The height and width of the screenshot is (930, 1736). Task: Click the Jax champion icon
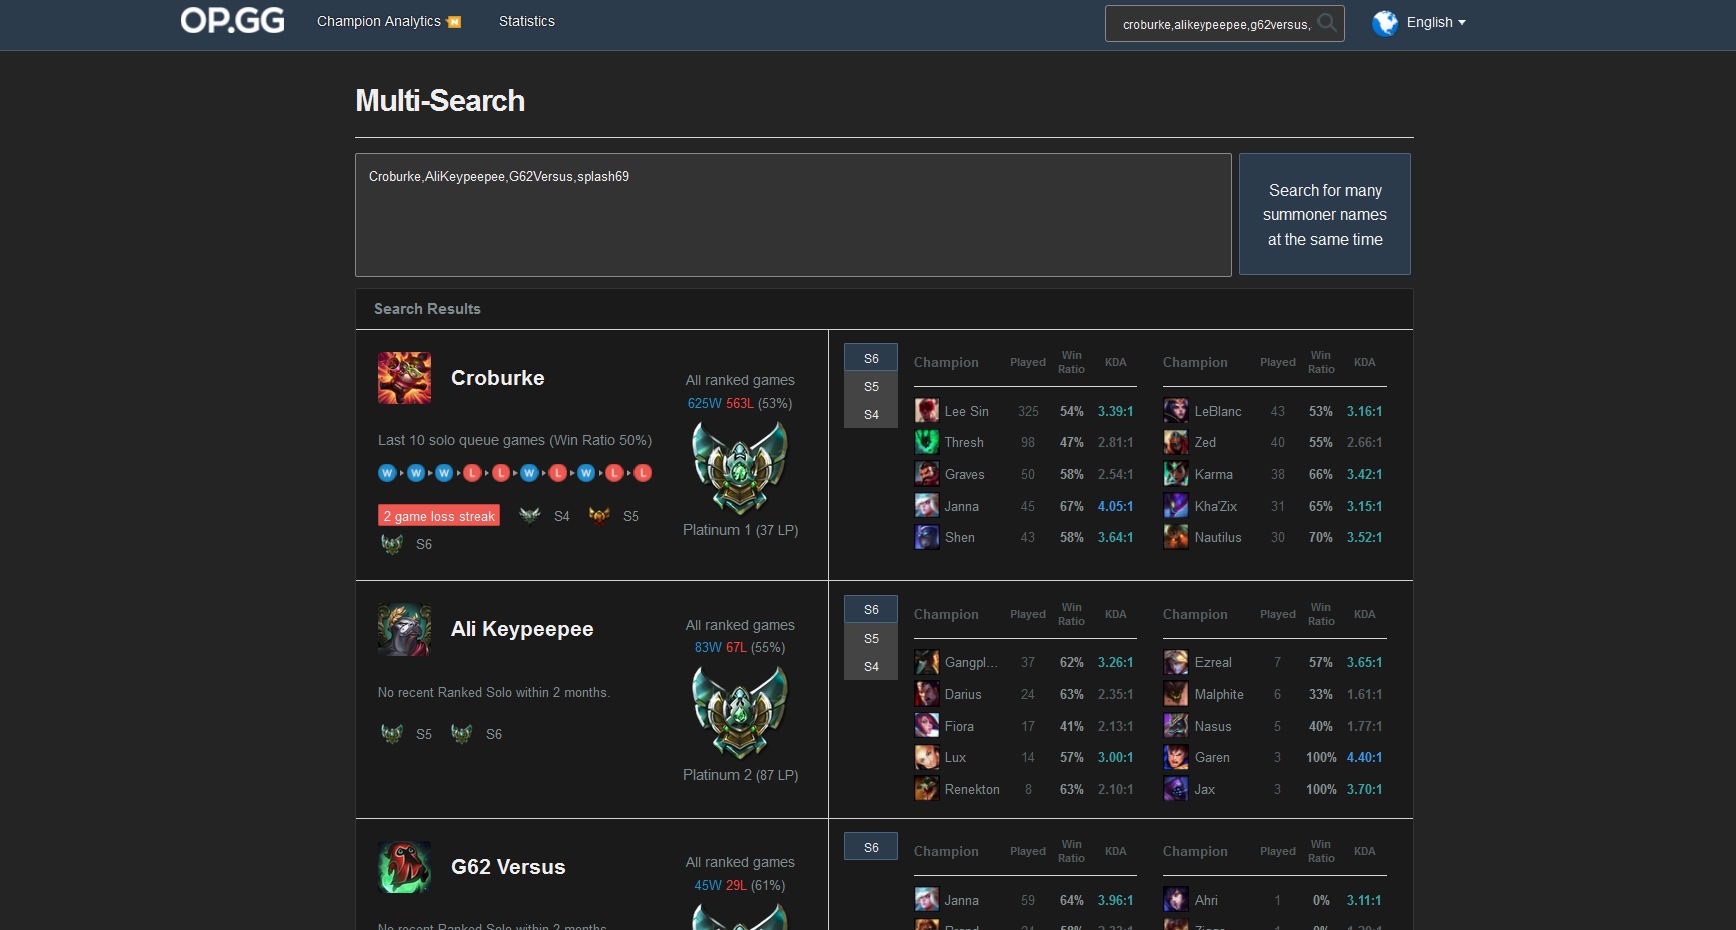coord(1176,789)
